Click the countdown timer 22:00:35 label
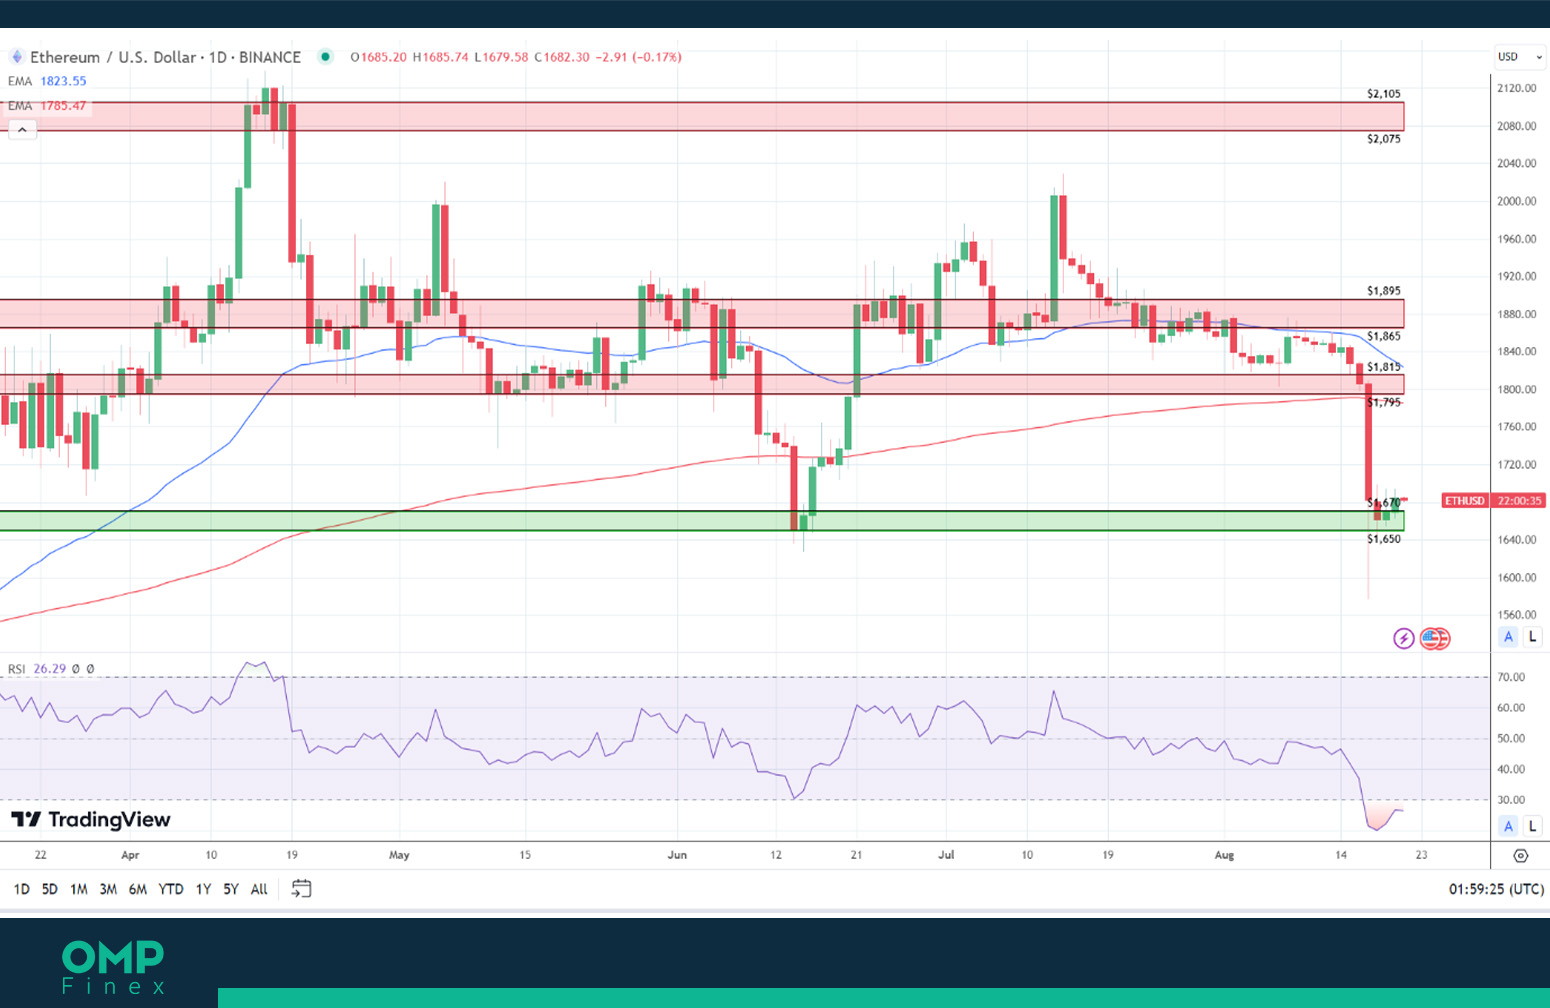1550x1008 pixels. pos(1519,500)
